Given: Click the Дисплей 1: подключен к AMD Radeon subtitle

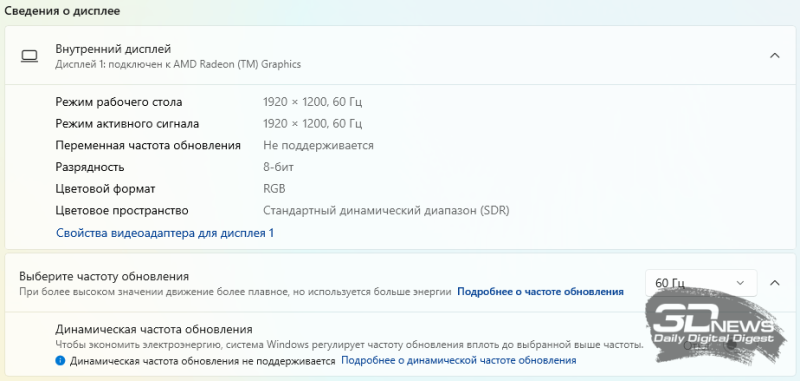Looking at the screenshot, I should tap(178, 64).
